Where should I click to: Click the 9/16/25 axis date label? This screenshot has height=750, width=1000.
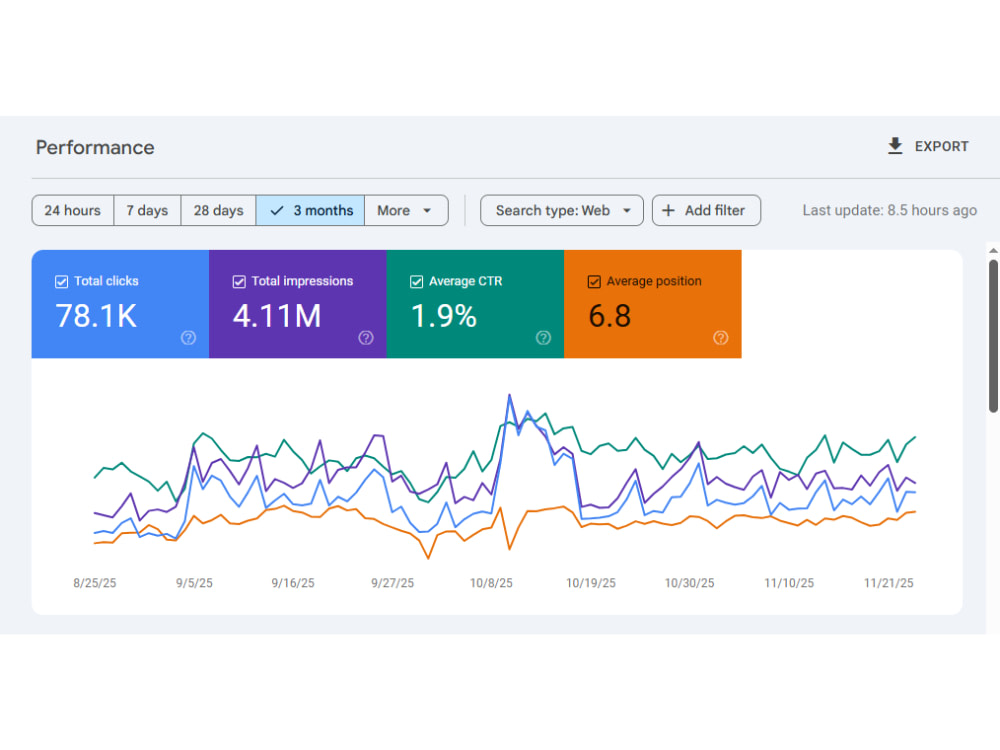(x=293, y=583)
